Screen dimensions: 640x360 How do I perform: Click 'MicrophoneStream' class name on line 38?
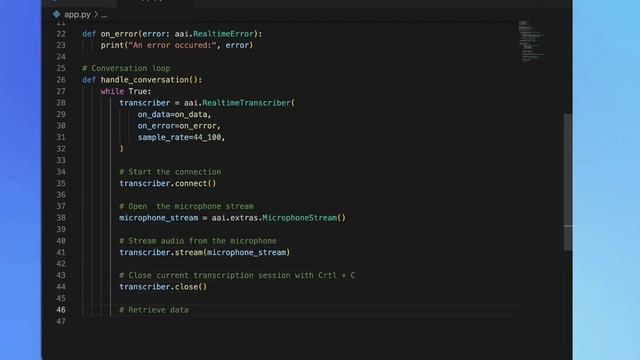299,218
